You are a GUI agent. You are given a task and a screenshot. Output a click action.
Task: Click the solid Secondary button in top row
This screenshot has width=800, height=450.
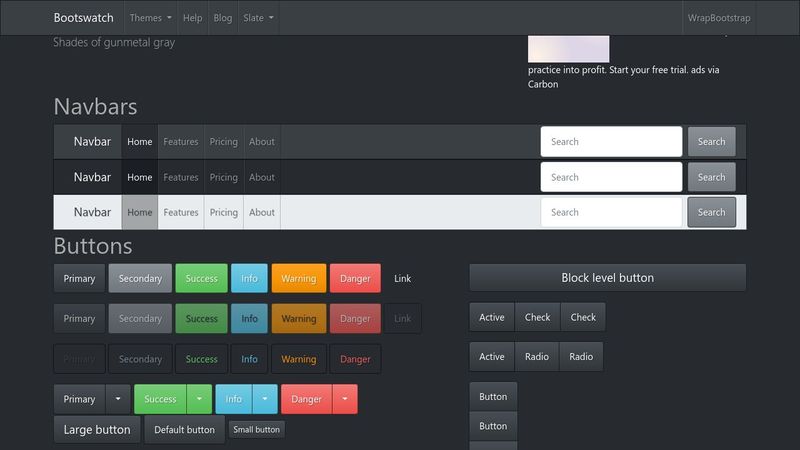click(x=140, y=279)
